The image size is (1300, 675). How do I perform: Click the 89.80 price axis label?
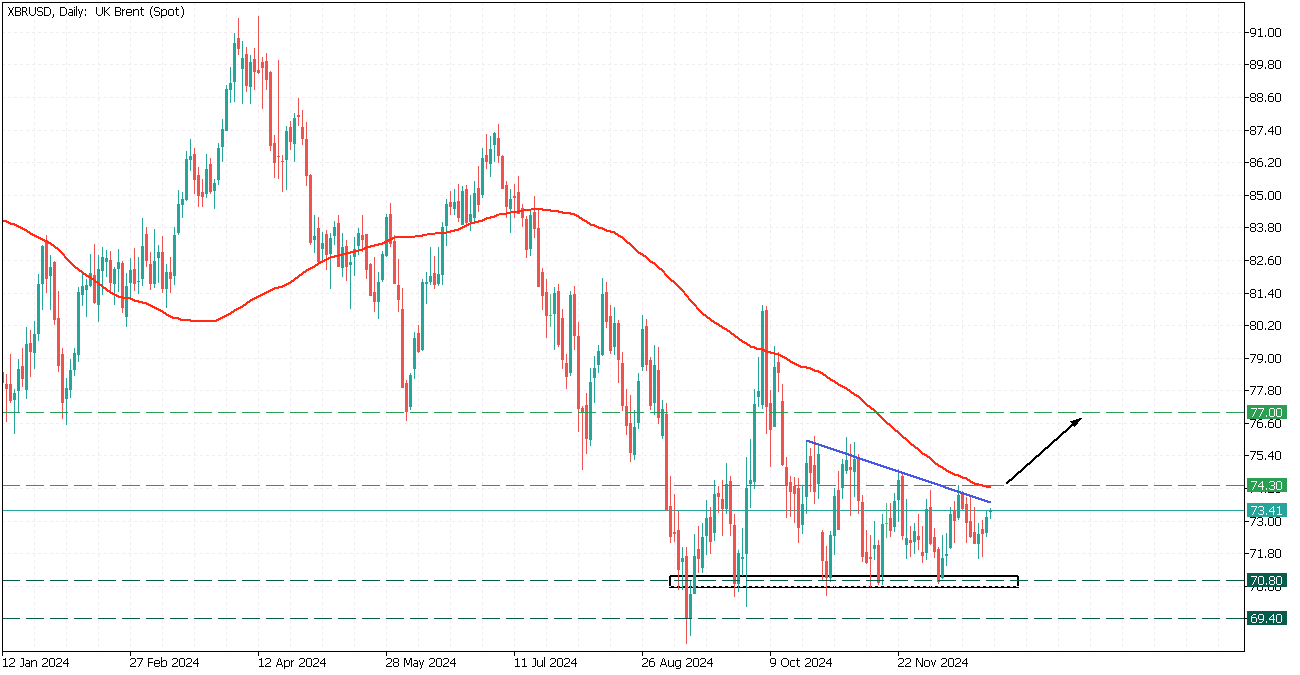(1265, 65)
